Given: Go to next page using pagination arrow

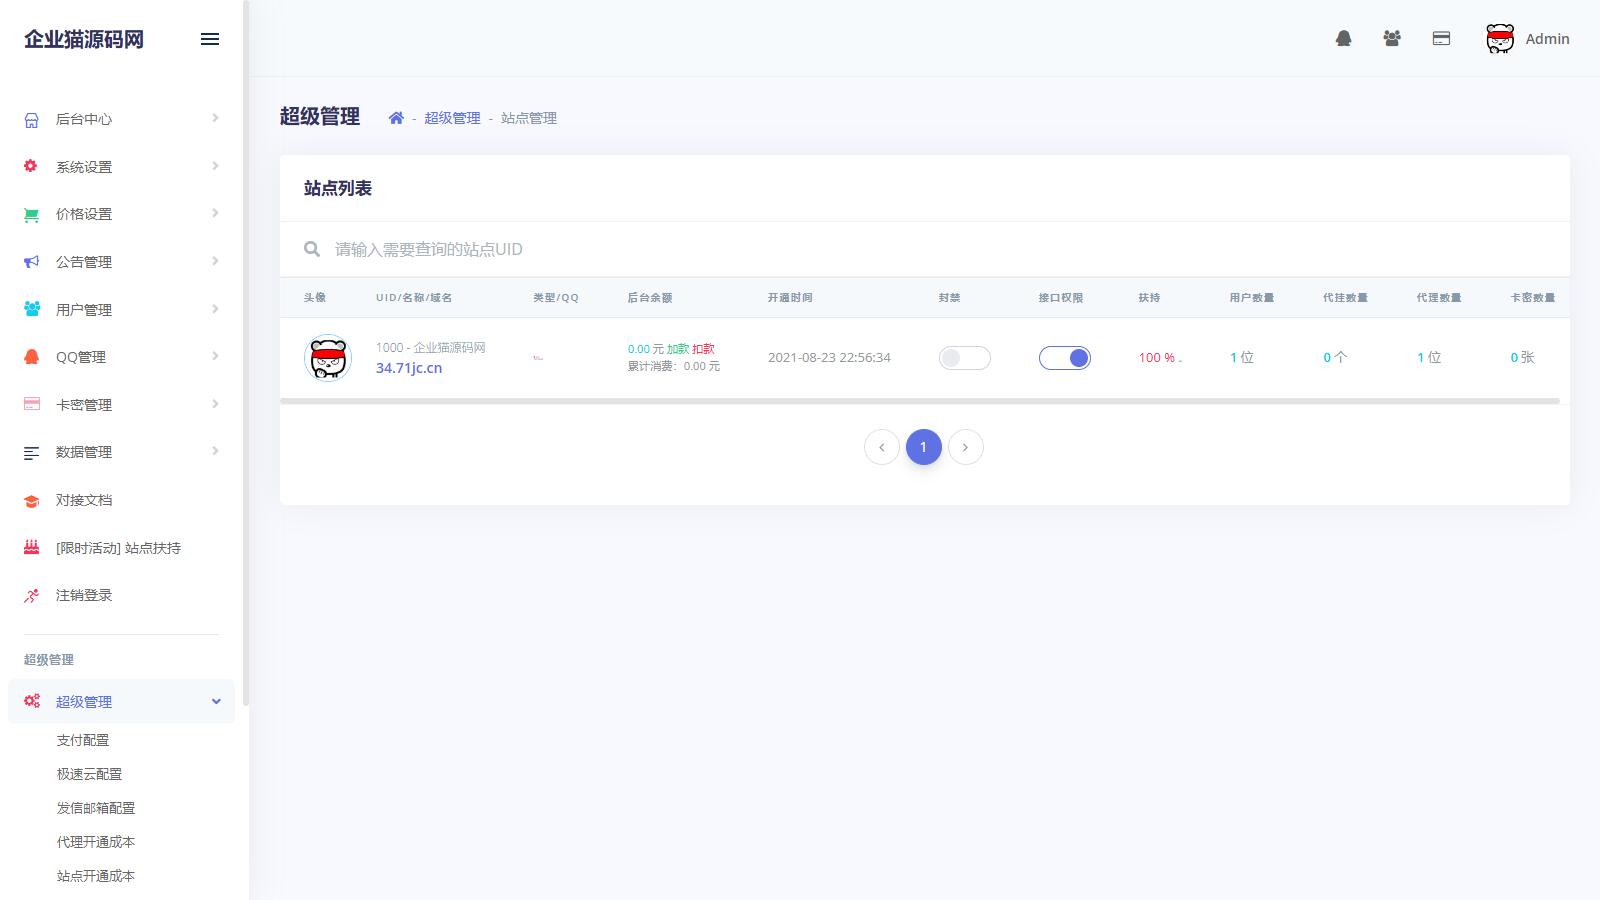Looking at the screenshot, I should pyautogui.click(x=965, y=447).
